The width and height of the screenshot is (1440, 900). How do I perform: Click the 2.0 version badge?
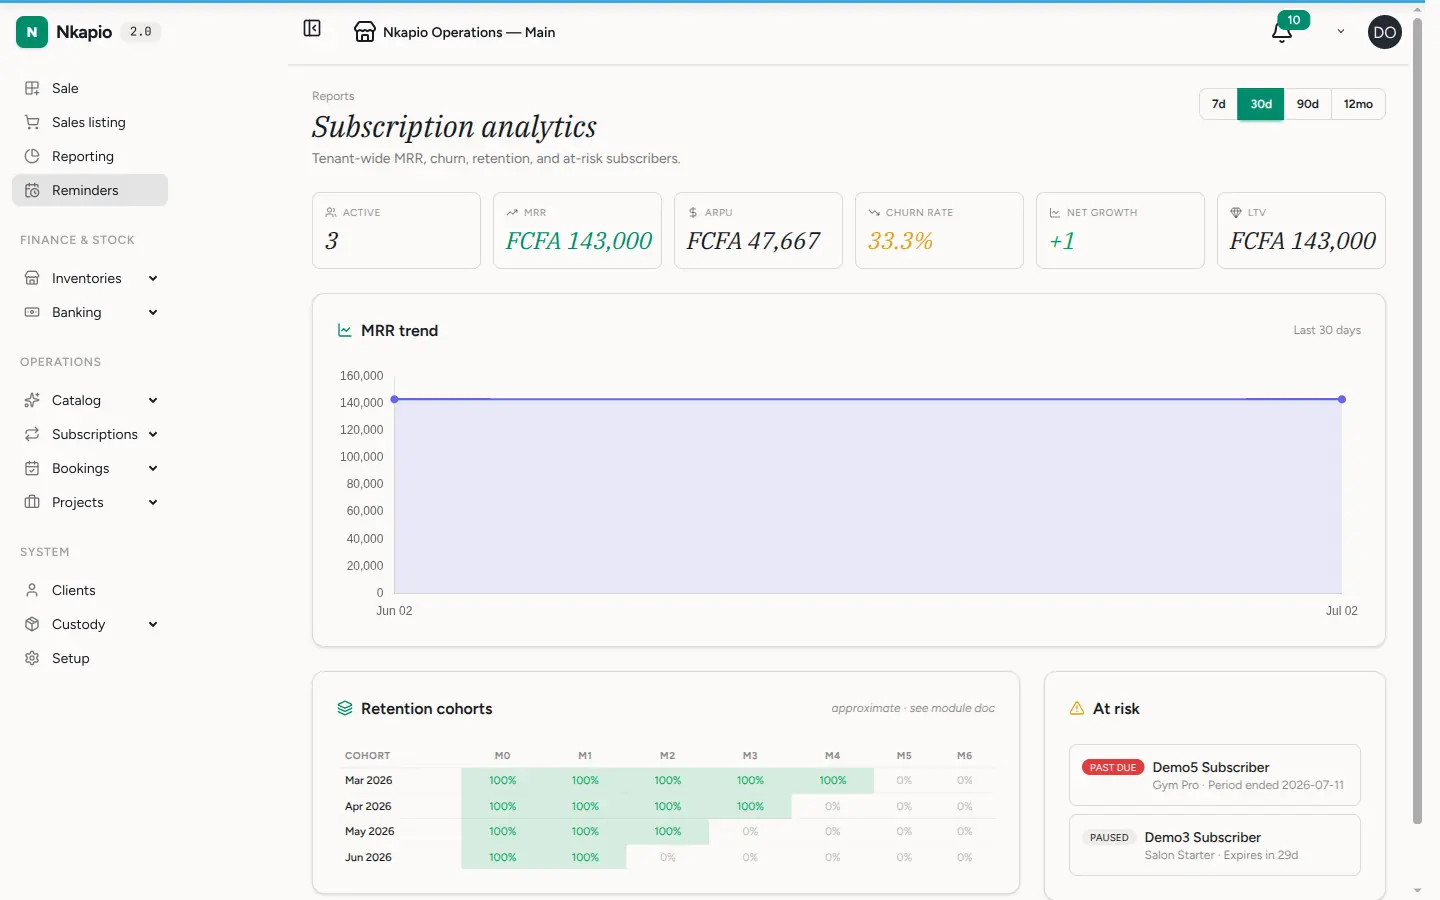point(141,32)
